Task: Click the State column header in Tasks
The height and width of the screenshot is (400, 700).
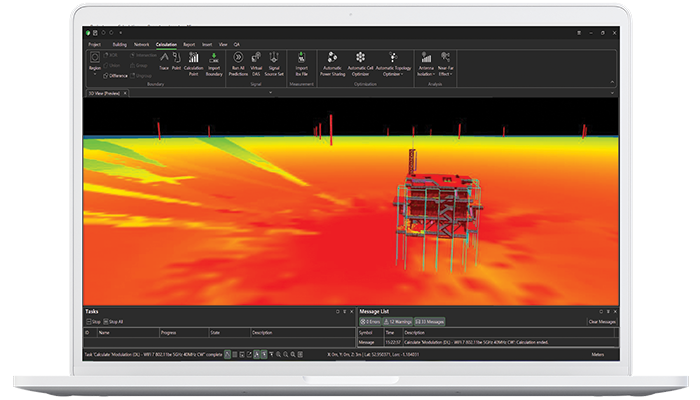Action: pos(229,333)
